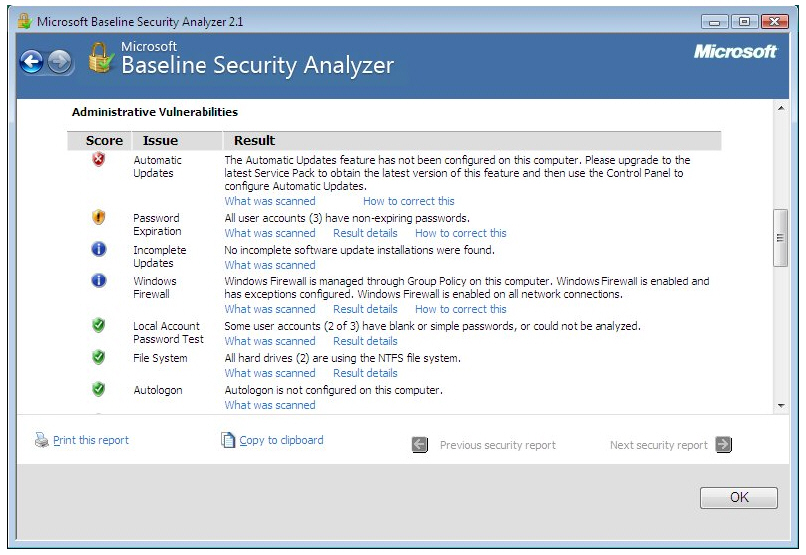Open Result details for Local Account Password Test
Image resolution: width=806 pixels, height=555 pixels.
click(365, 341)
